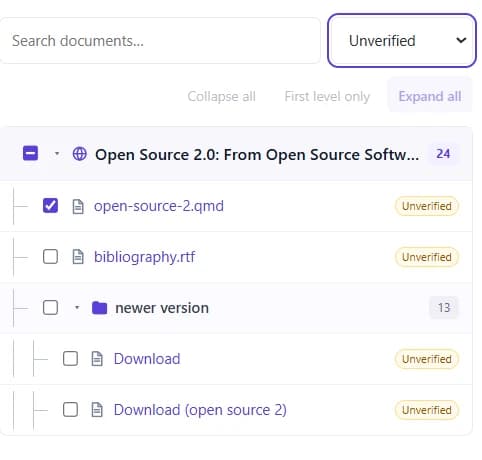This screenshot has height=460, width=482.
Task: Open the Unverified status filter dropdown
Action: coord(402,41)
